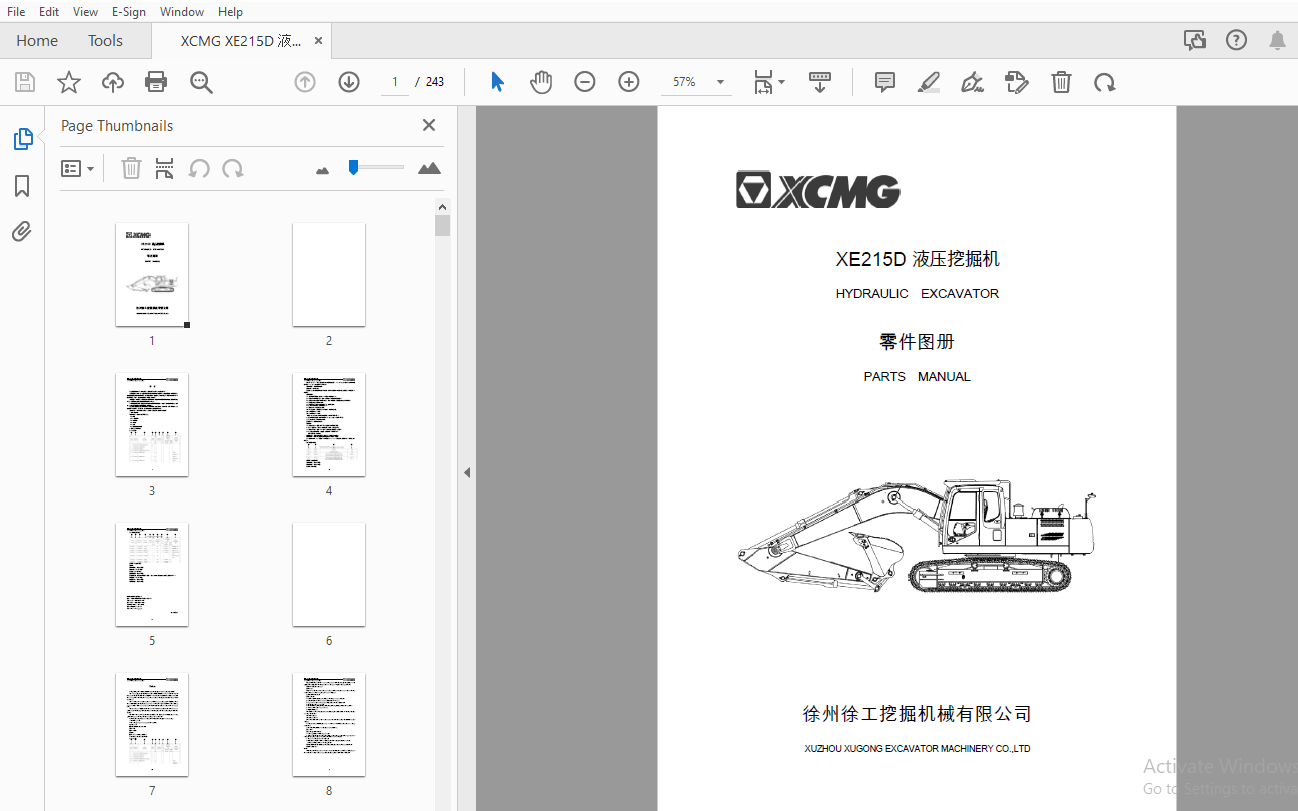Viewport: 1298px width, 811px height.
Task: Select the XCMG XE215D document tab
Action: pyautogui.click(x=240, y=41)
